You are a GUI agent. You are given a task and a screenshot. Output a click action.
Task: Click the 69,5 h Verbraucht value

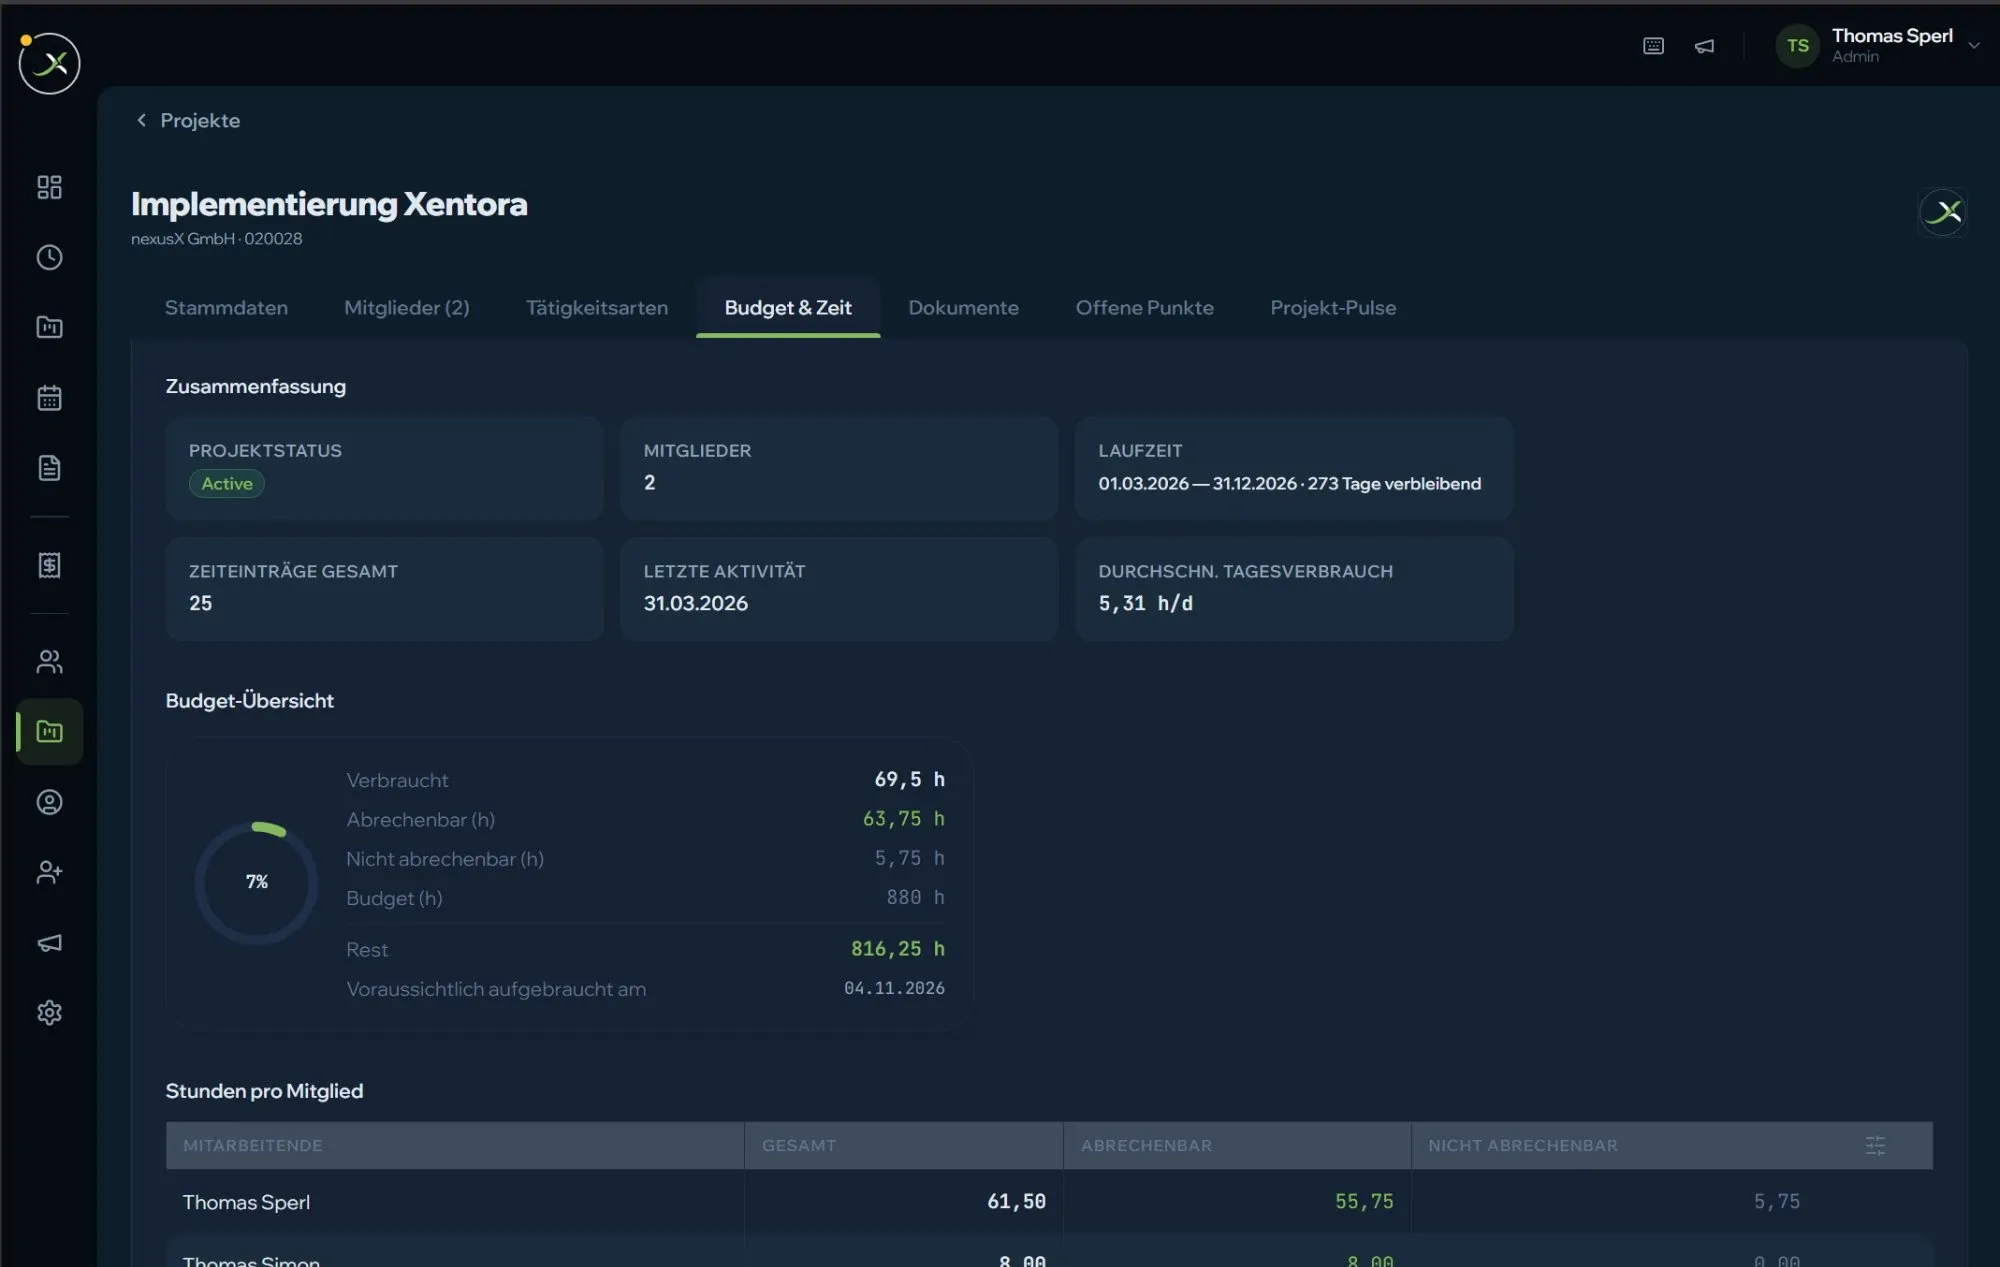pos(909,779)
